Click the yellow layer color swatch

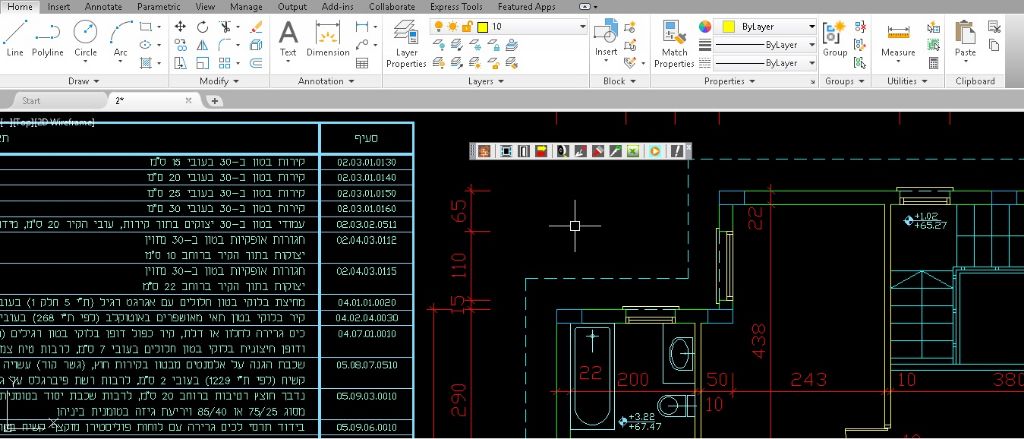[x=481, y=27]
